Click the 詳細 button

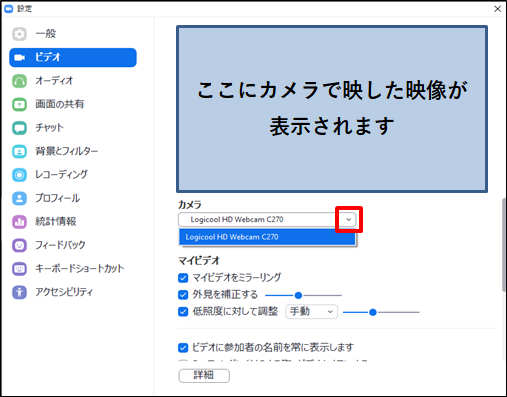coord(204,376)
